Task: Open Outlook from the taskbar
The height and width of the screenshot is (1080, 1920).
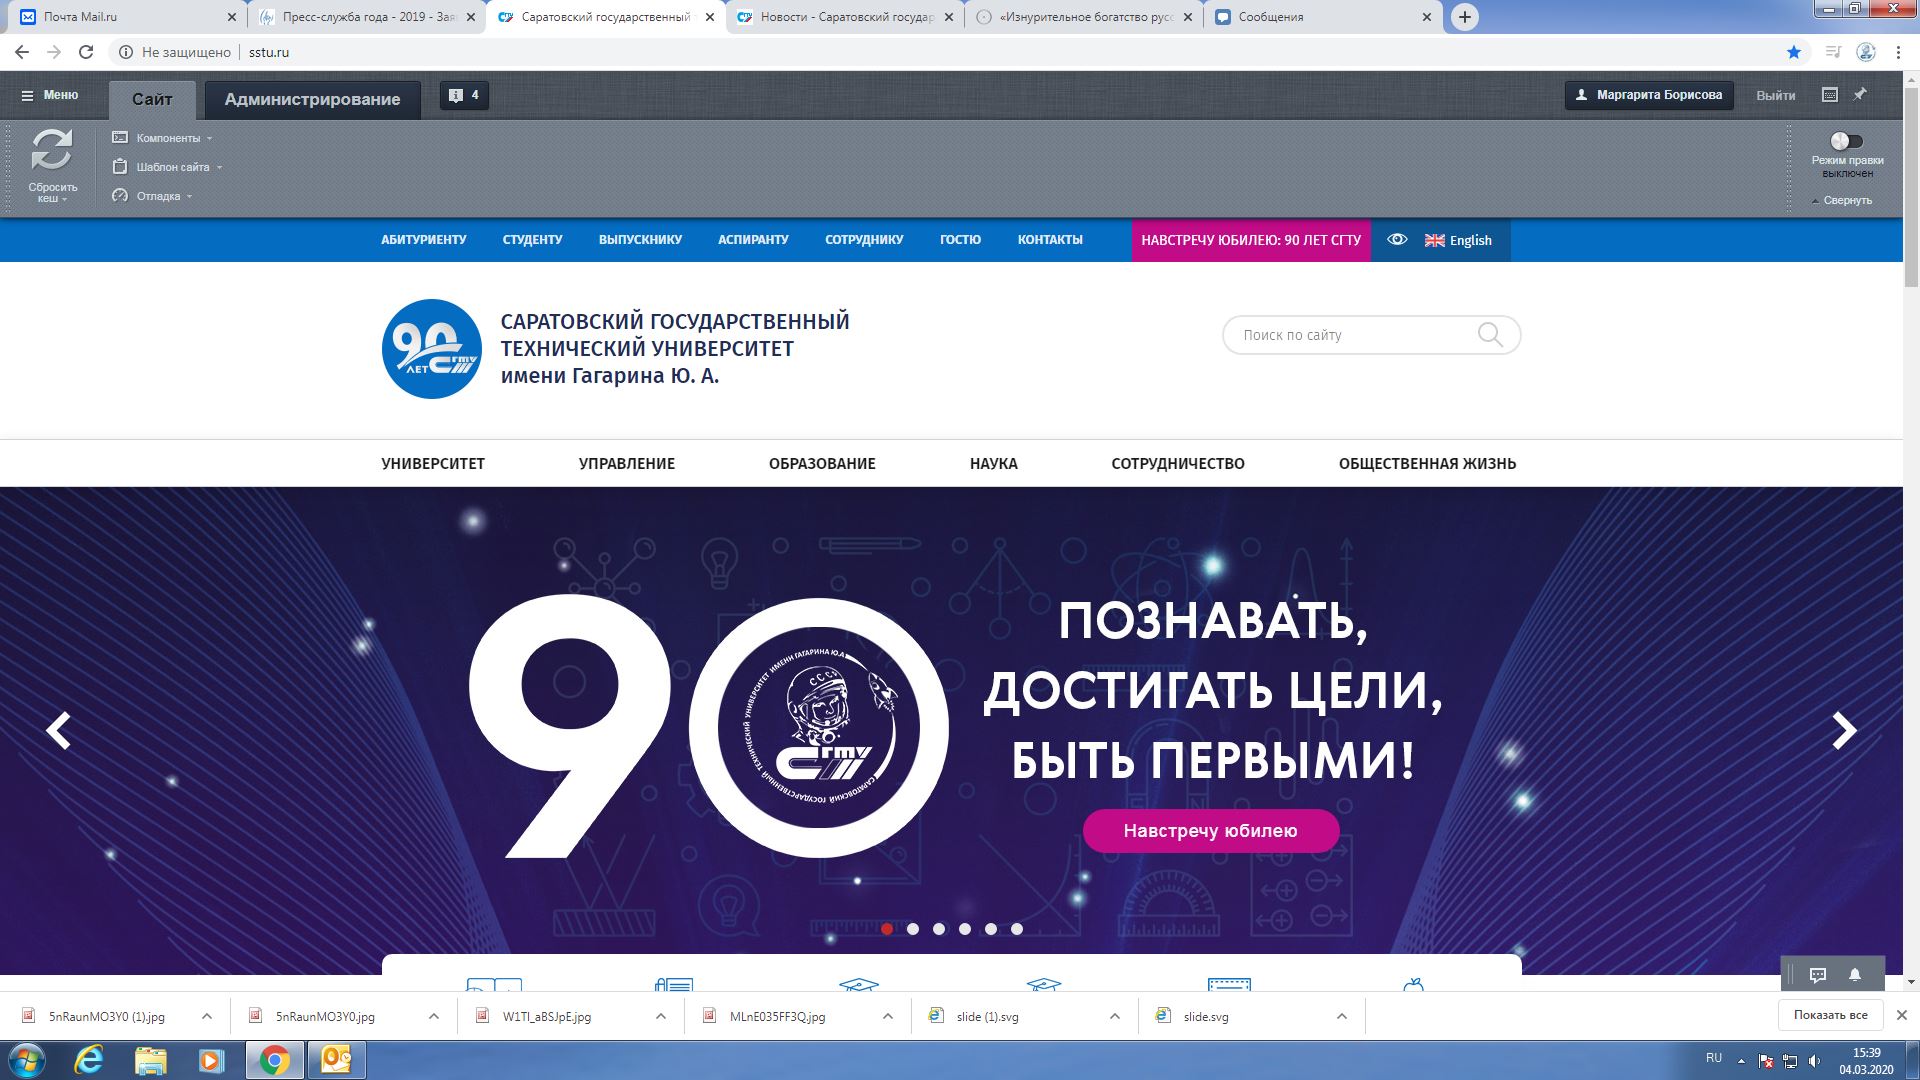Action: coord(336,1059)
